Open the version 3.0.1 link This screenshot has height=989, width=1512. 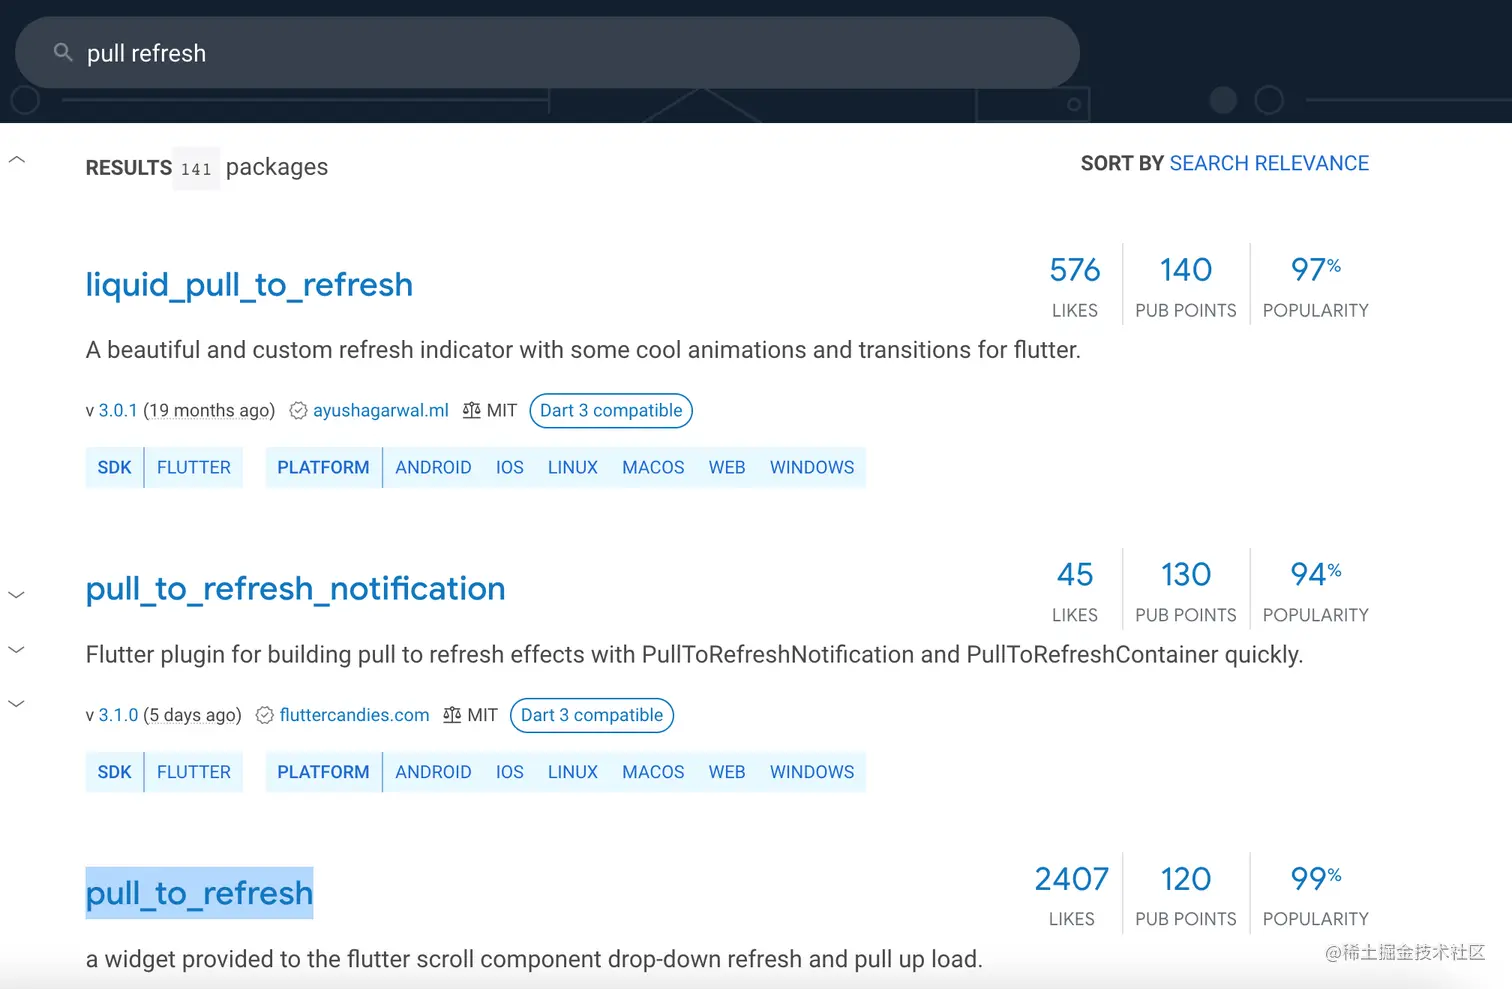tap(118, 411)
